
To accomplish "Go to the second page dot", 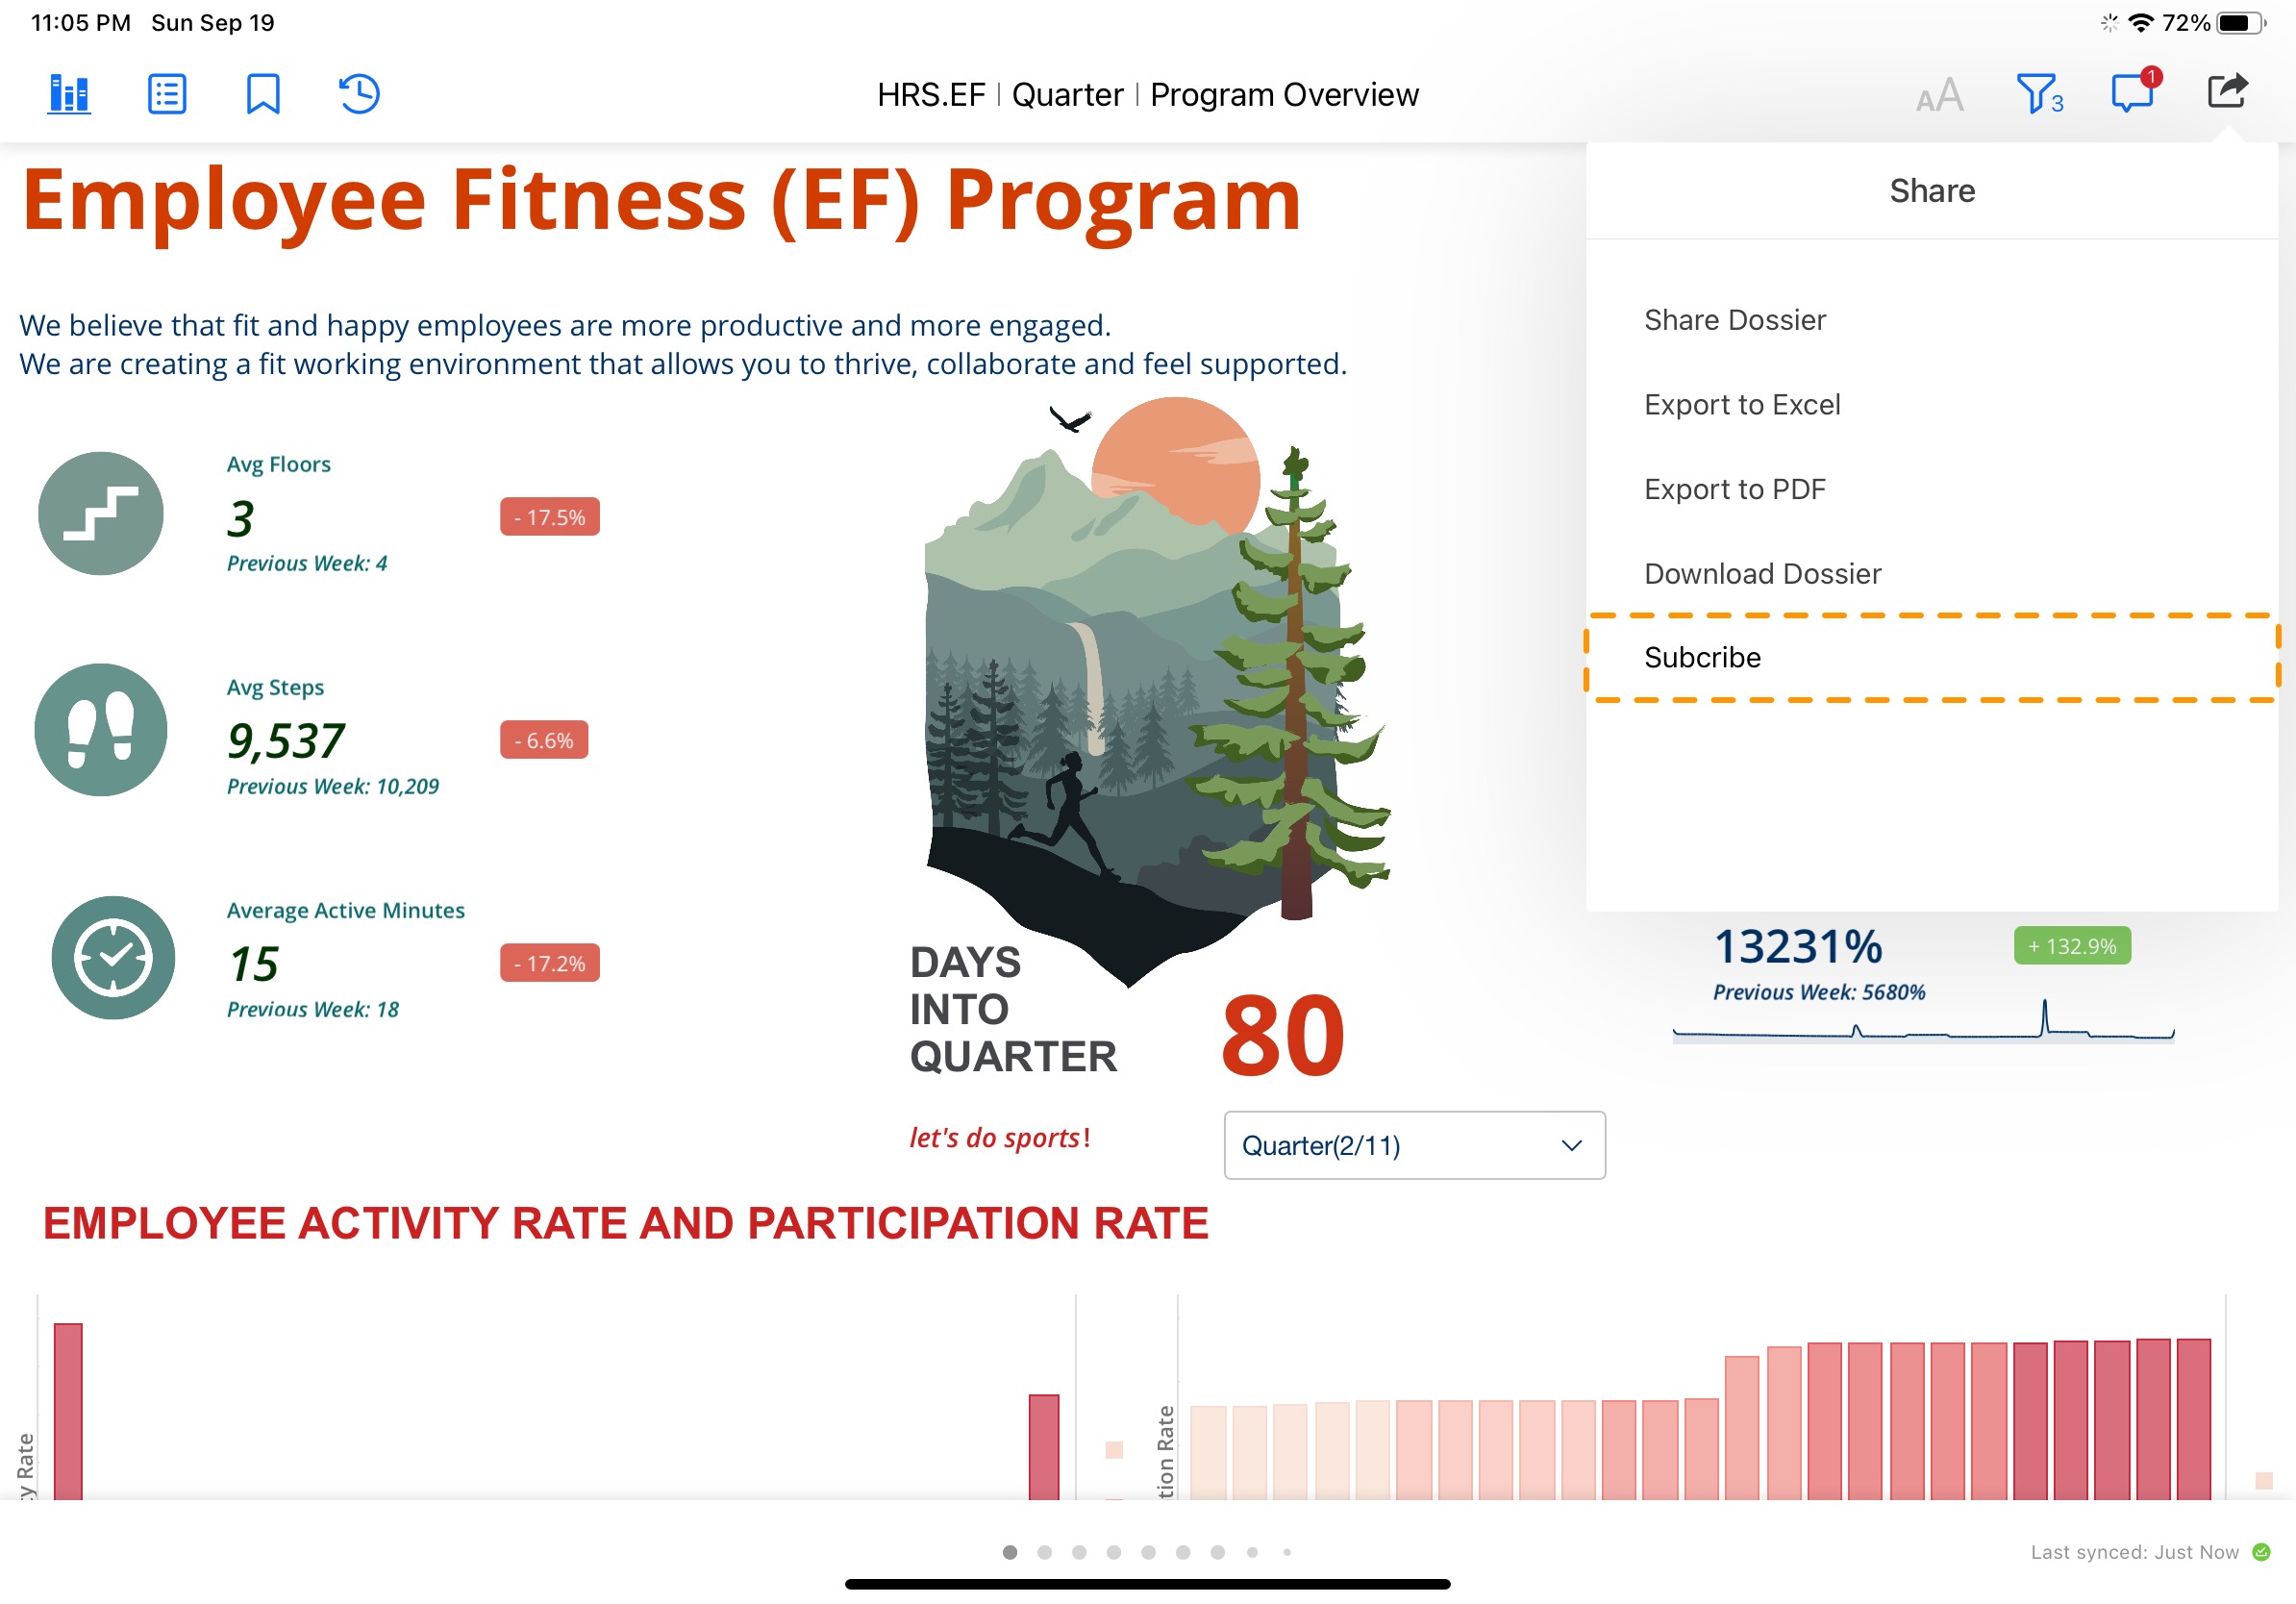I will pos(1044,1552).
